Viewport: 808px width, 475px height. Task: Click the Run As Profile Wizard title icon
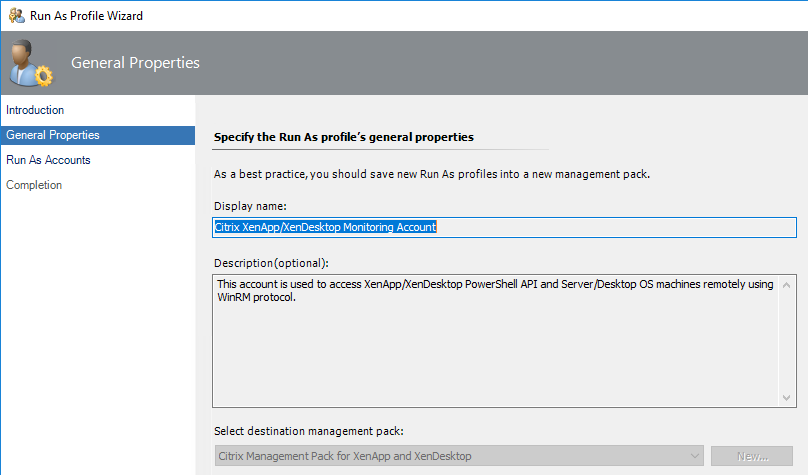[x=16, y=16]
